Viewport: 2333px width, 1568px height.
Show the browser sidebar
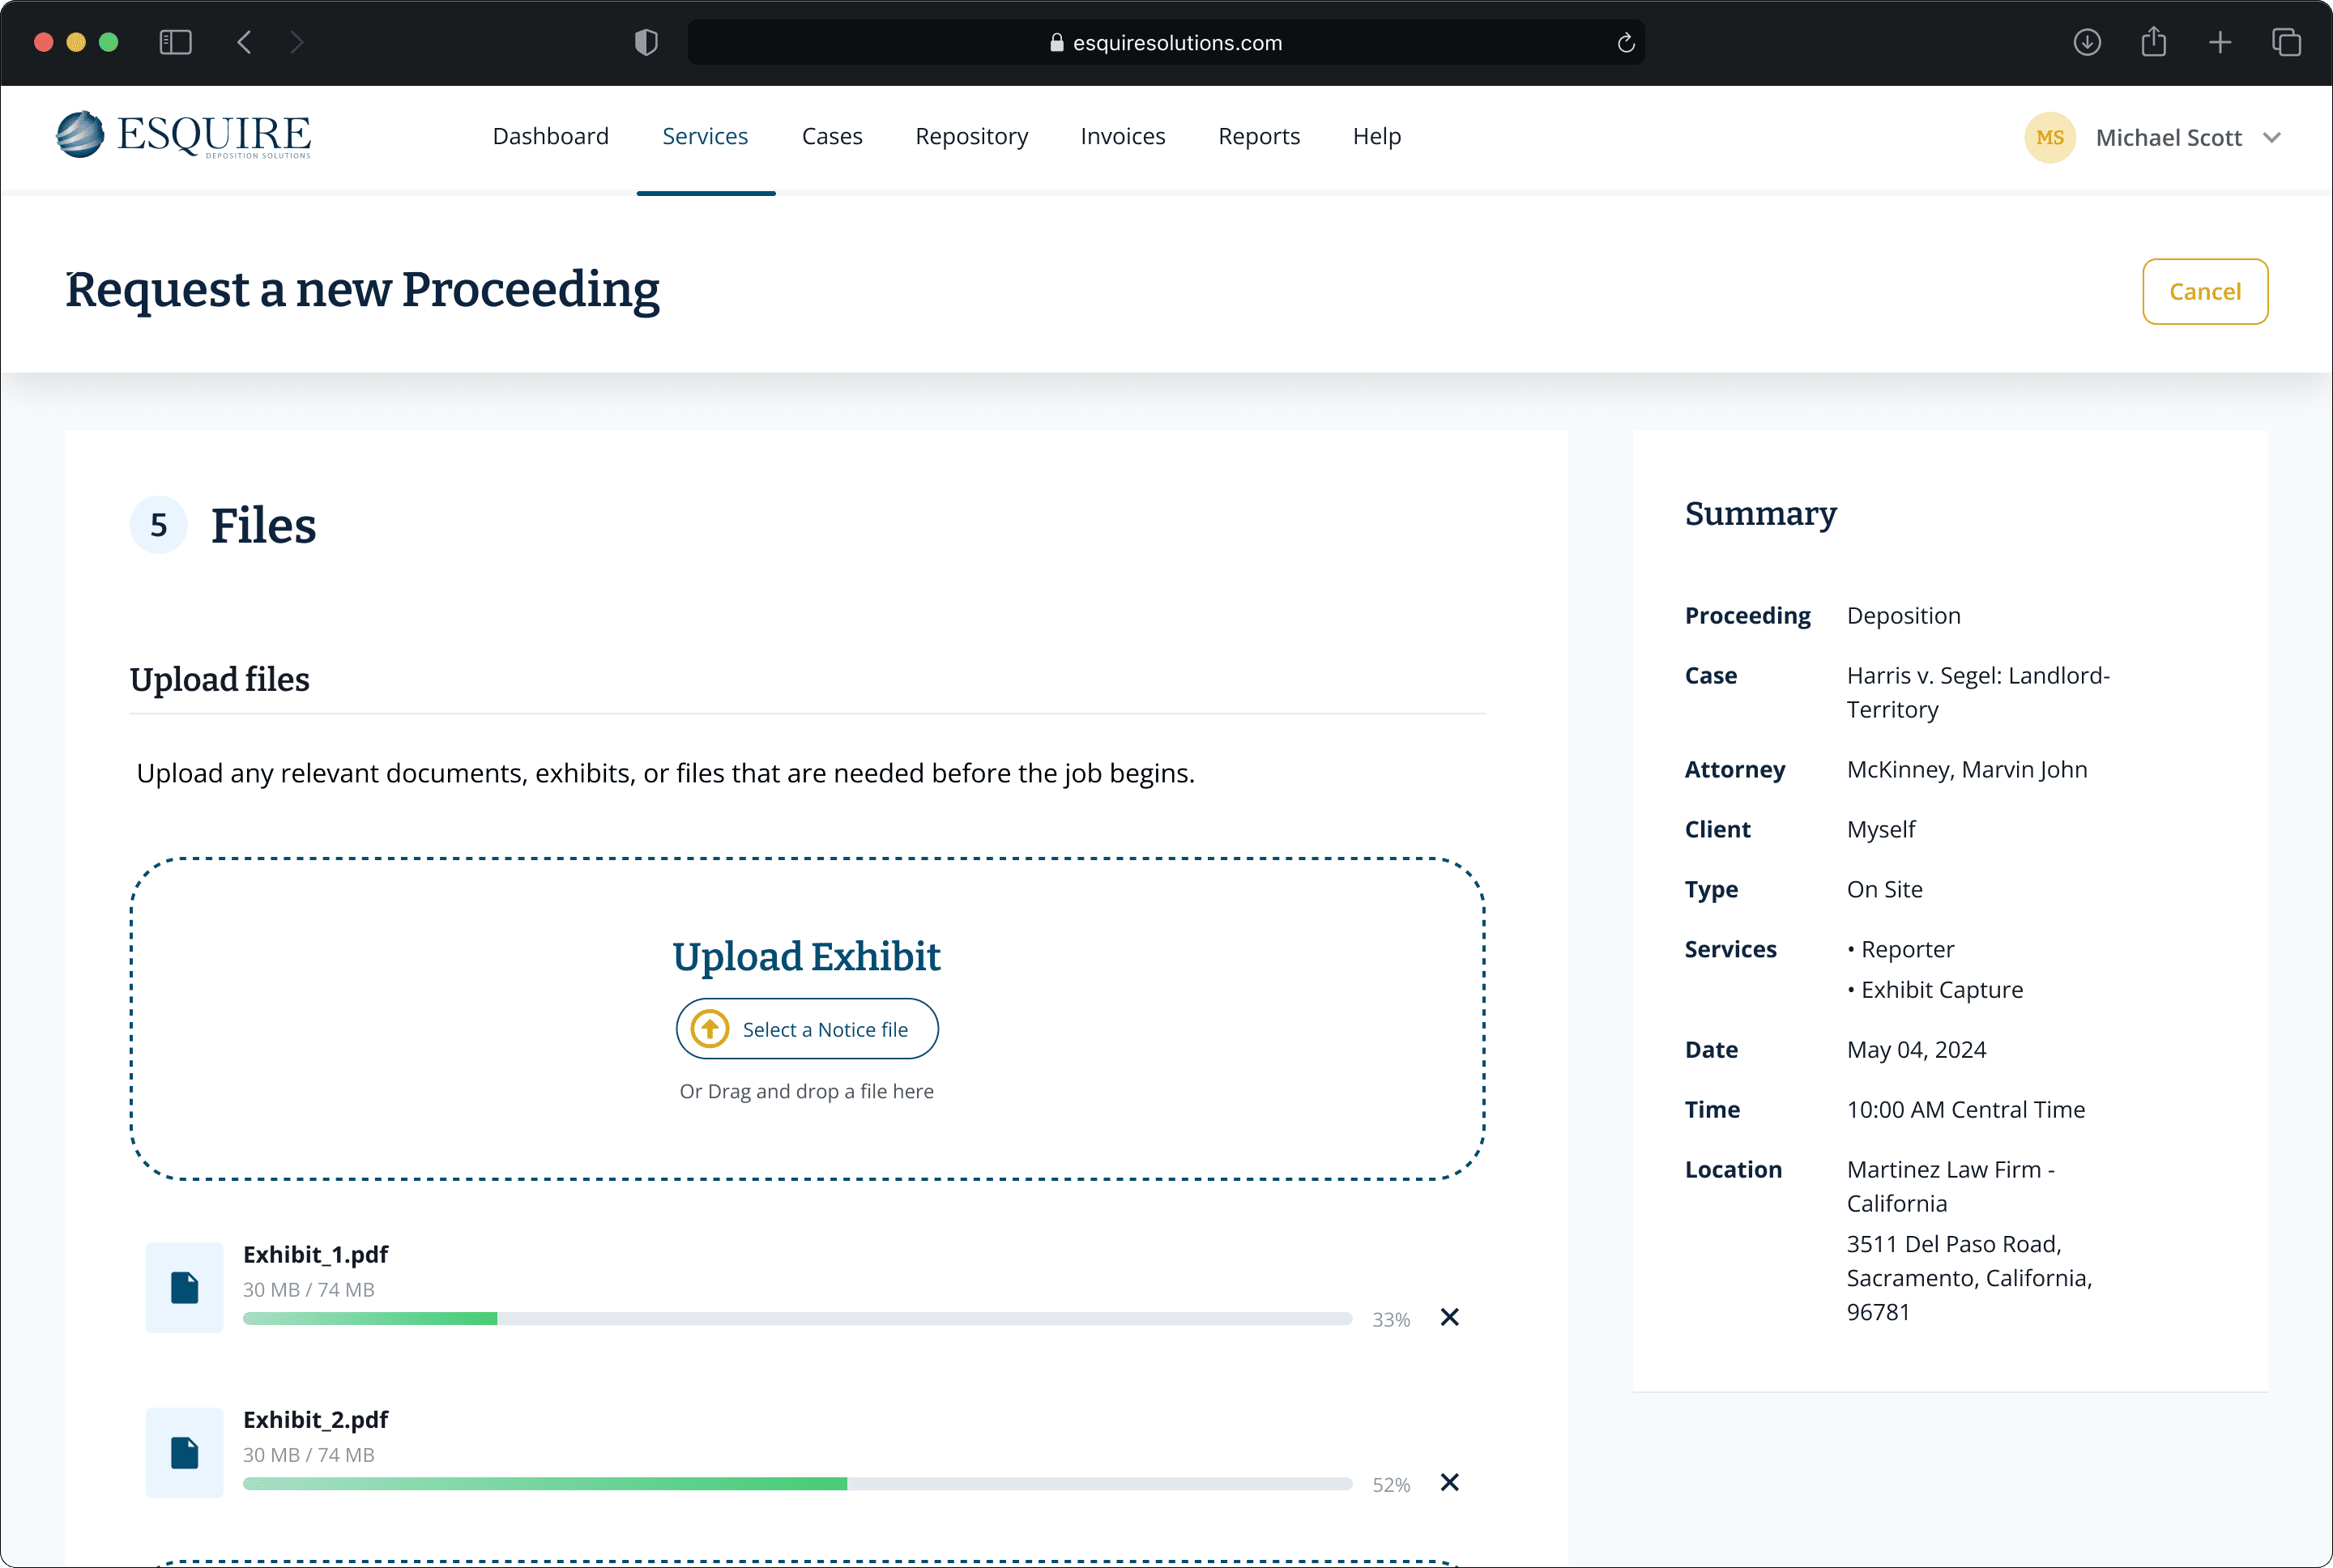point(175,42)
